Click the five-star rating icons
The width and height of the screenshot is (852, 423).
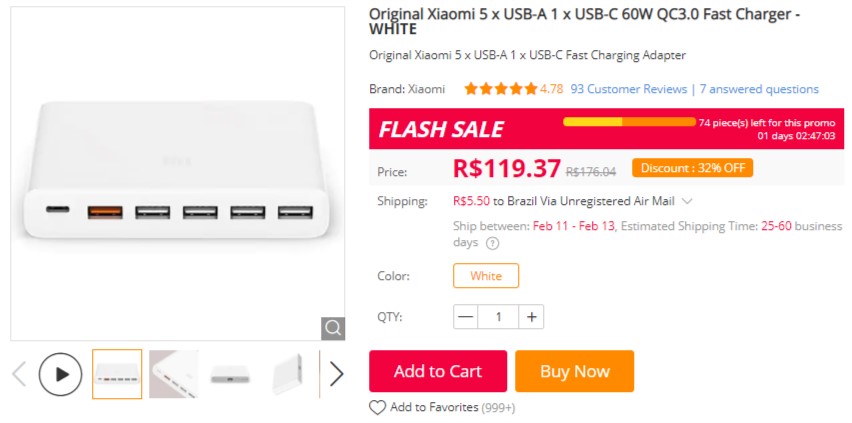click(x=500, y=89)
